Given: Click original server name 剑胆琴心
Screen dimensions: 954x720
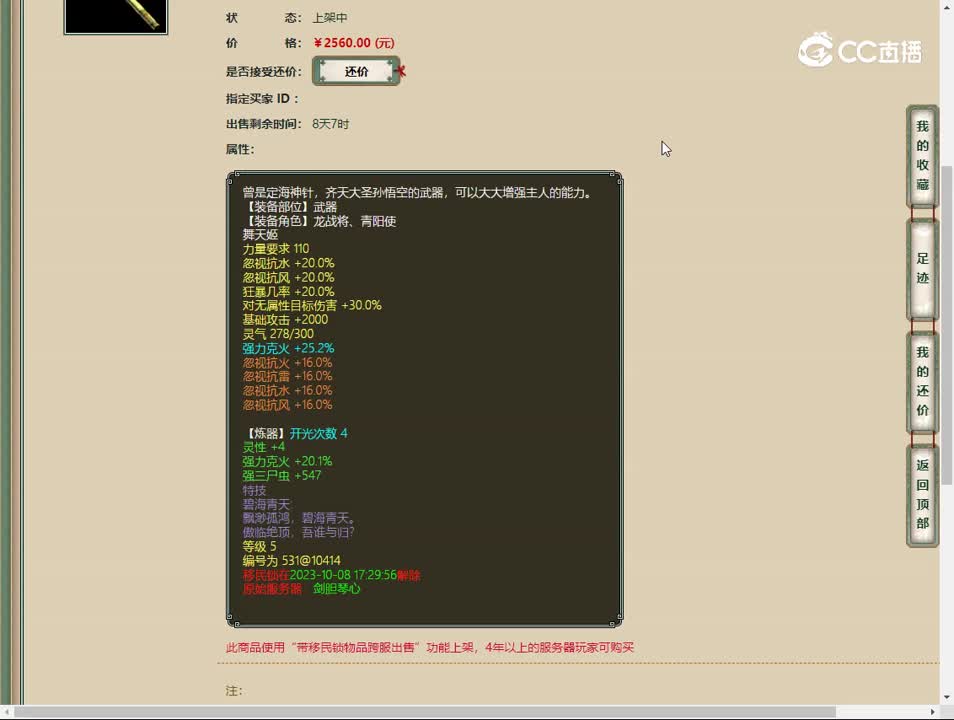Looking at the screenshot, I should [336, 589].
